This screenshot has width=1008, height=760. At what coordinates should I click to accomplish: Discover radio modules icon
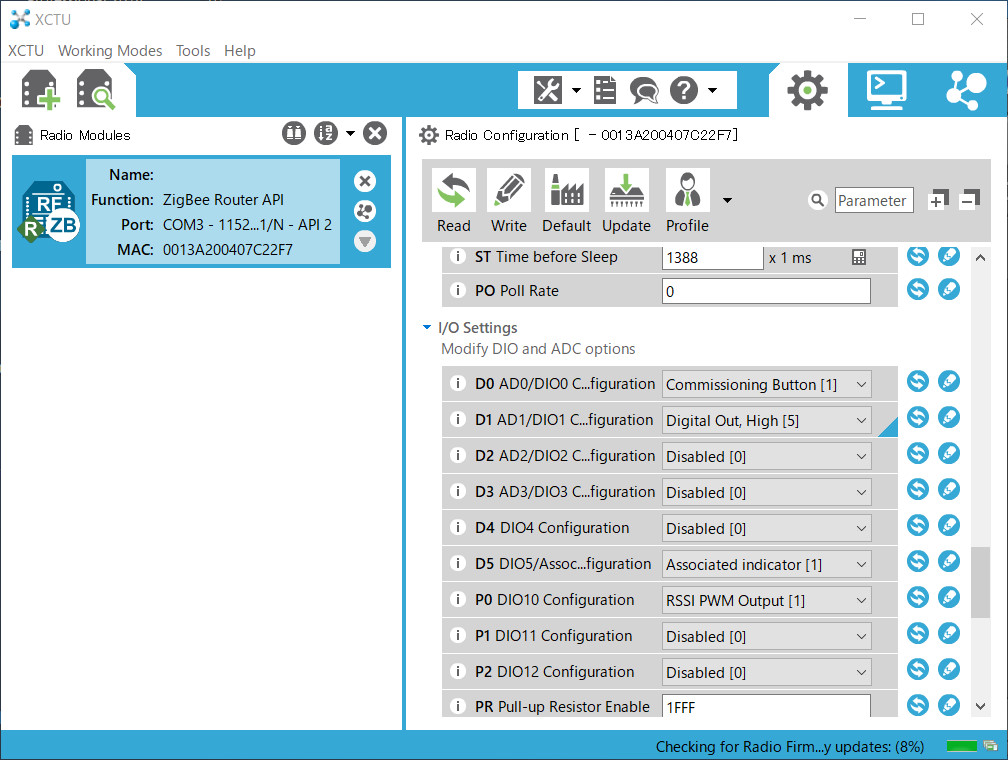click(x=96, y=89)
